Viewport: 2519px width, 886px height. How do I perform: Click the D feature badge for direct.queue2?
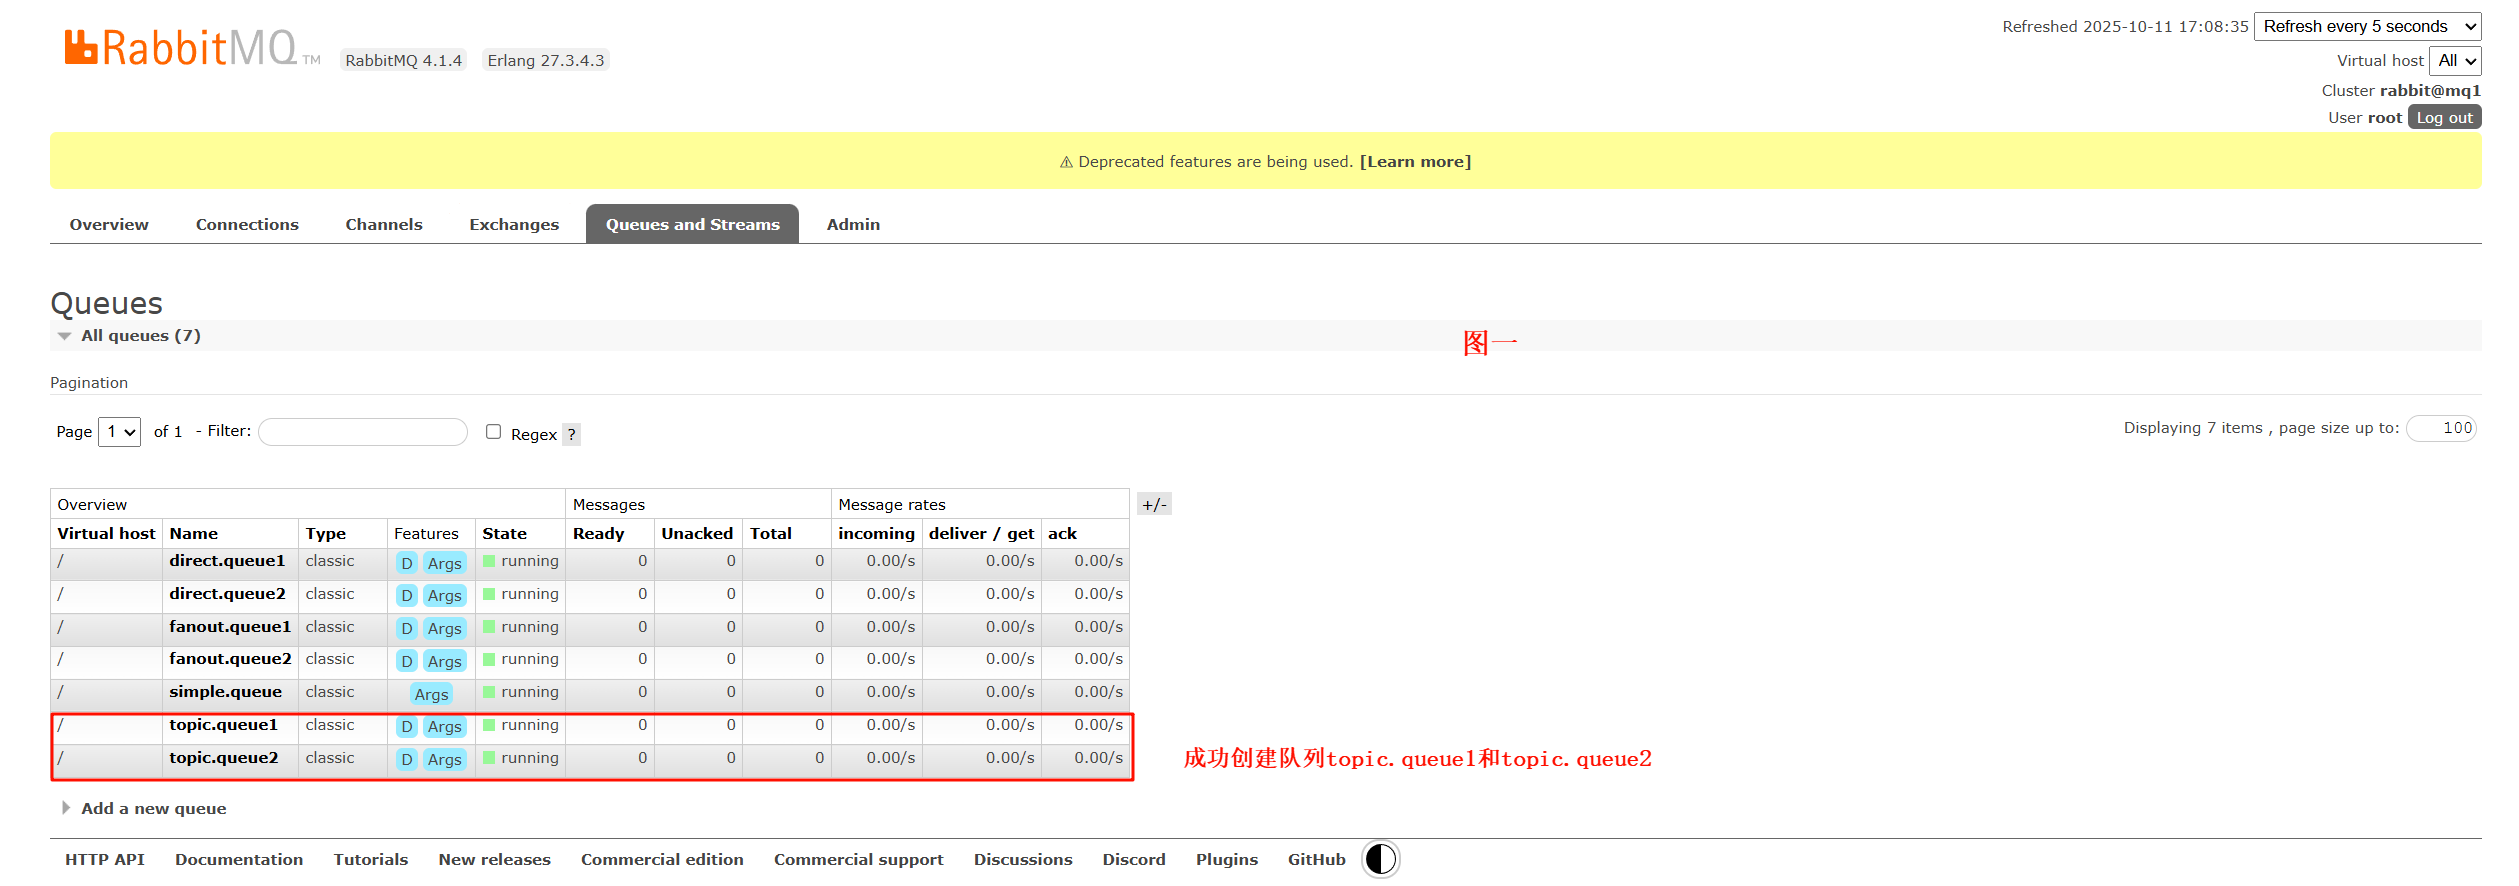coord(407,596)
